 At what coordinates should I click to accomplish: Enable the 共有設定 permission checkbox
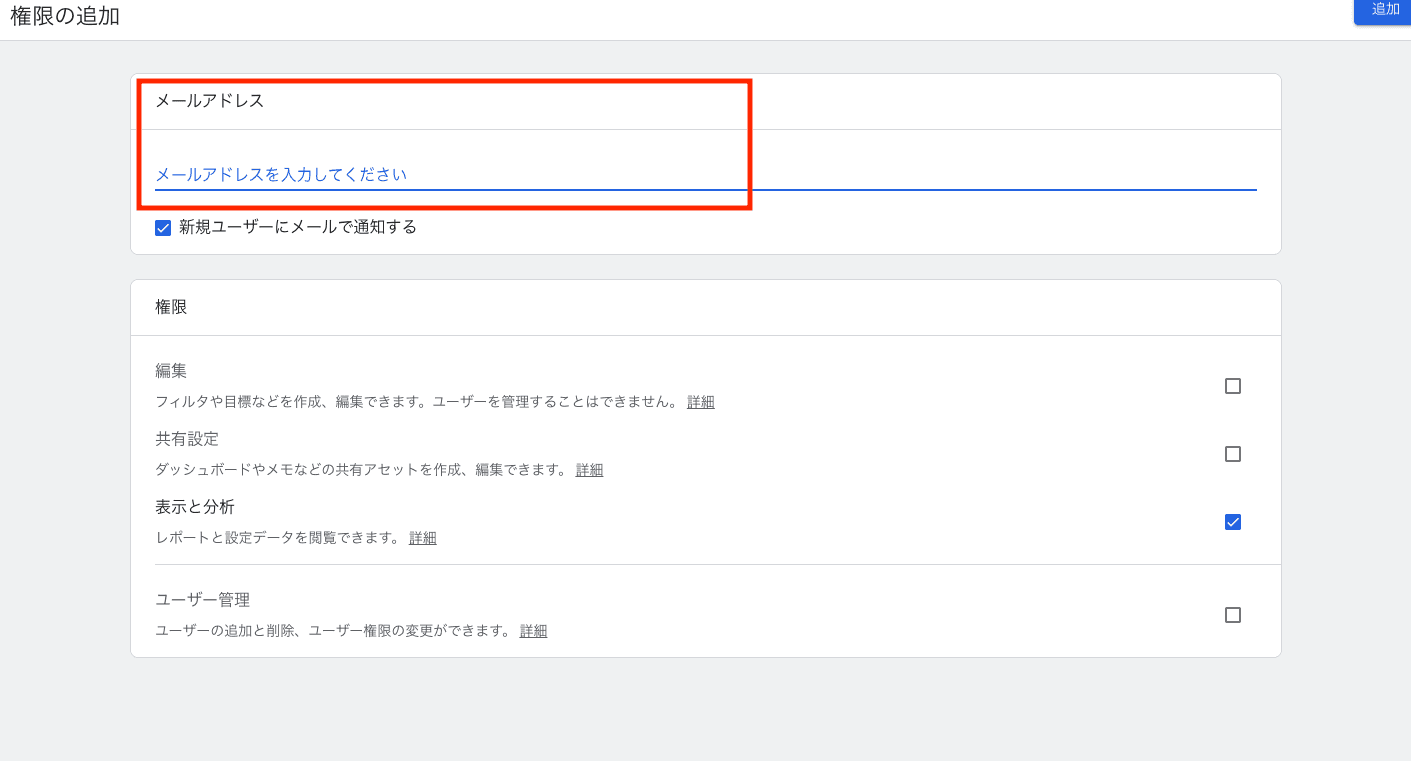pyautogui.click(x=1233, y=453)
